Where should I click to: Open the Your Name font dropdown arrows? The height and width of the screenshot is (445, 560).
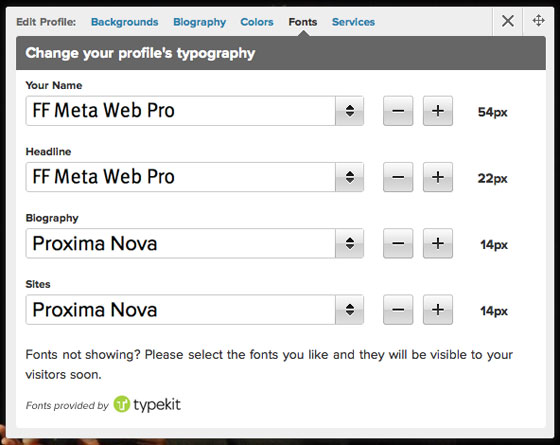[350, 111]
